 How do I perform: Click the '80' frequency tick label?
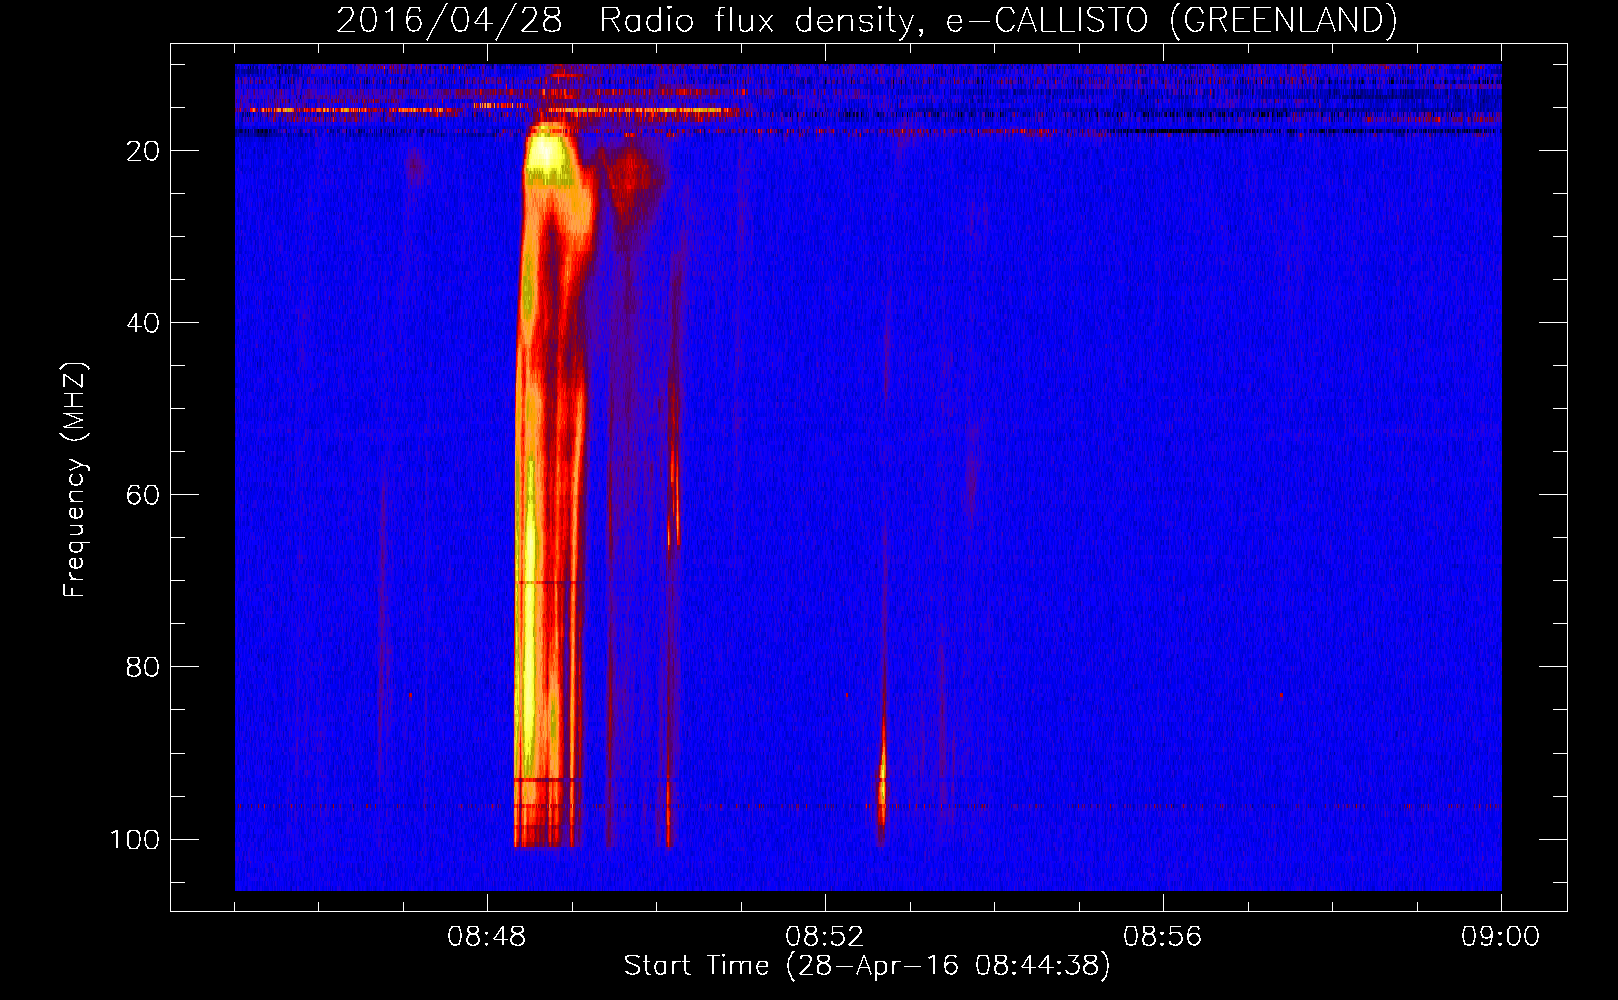pyautogui.click(x=143, y=667)
